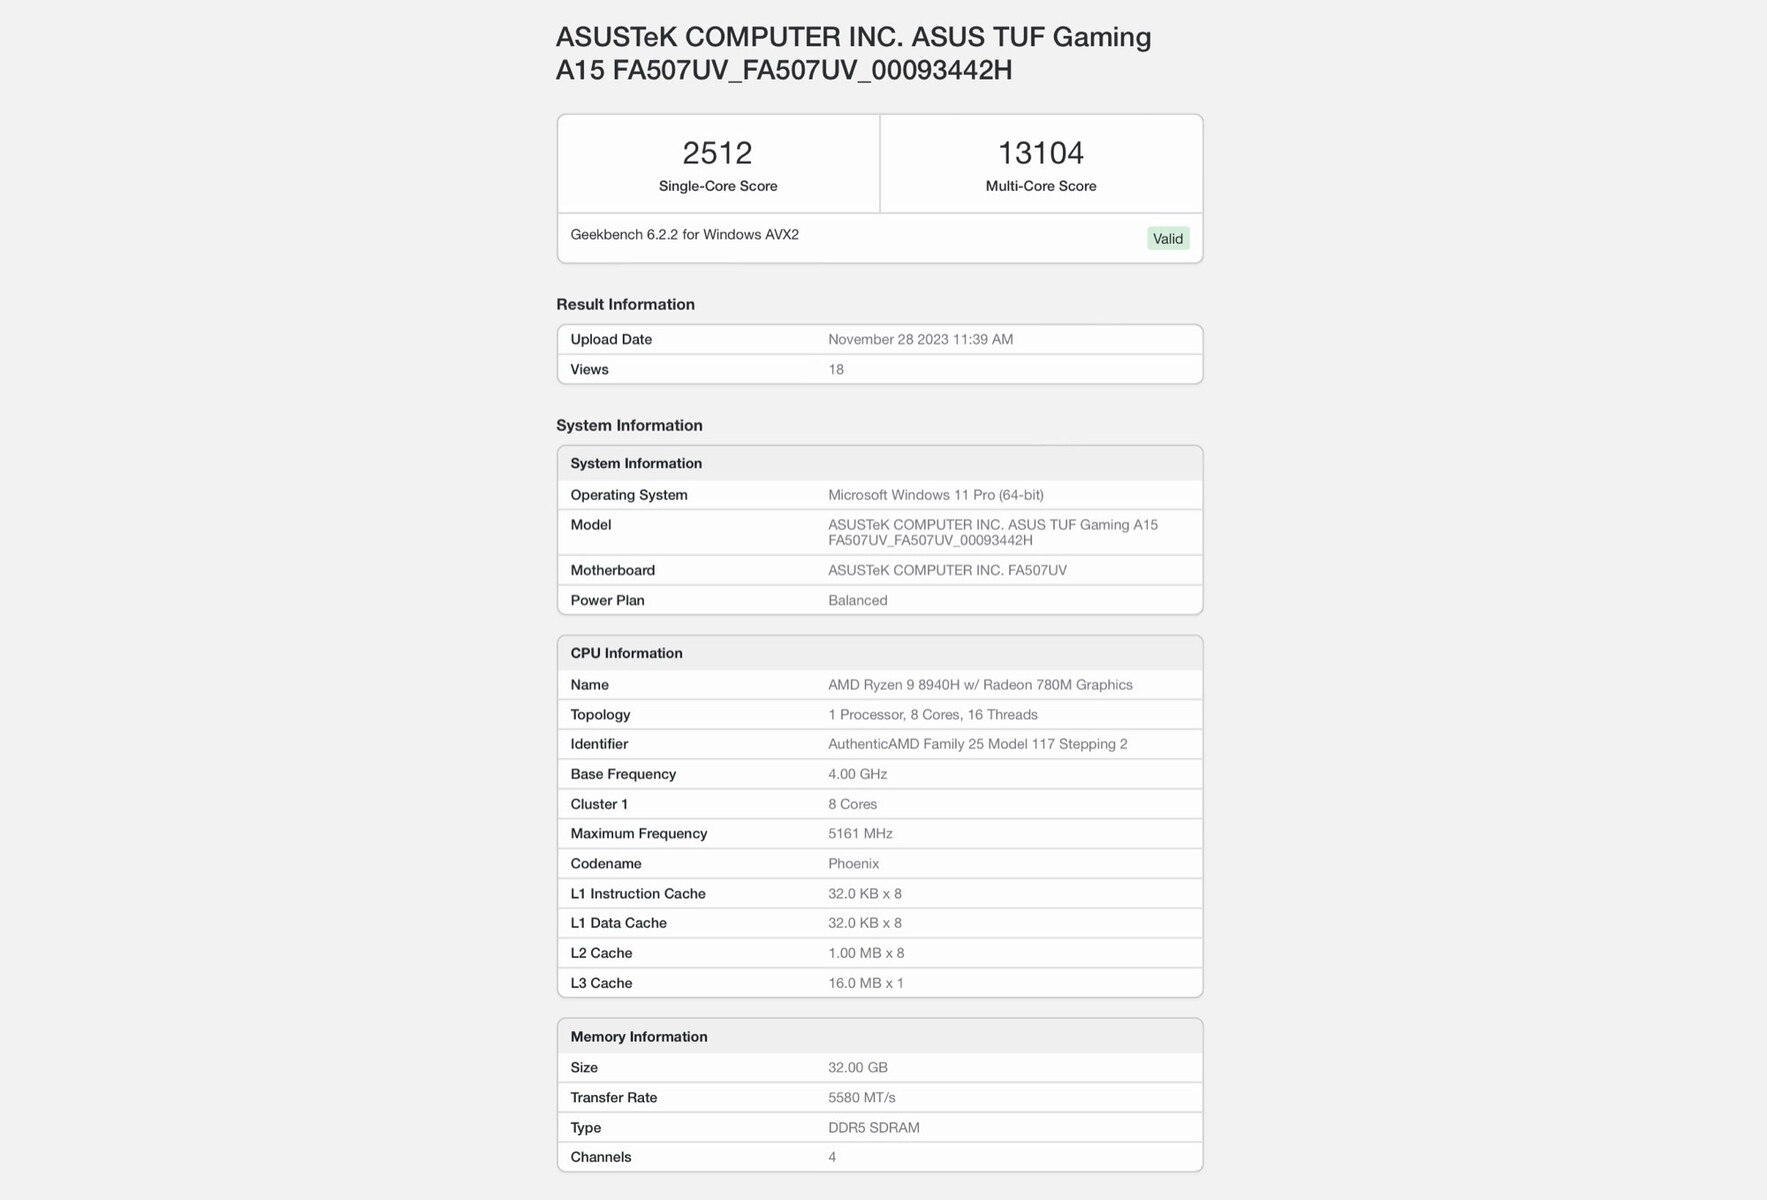Click the Maximum Frequency 5161 MHz value

(860, 834)
